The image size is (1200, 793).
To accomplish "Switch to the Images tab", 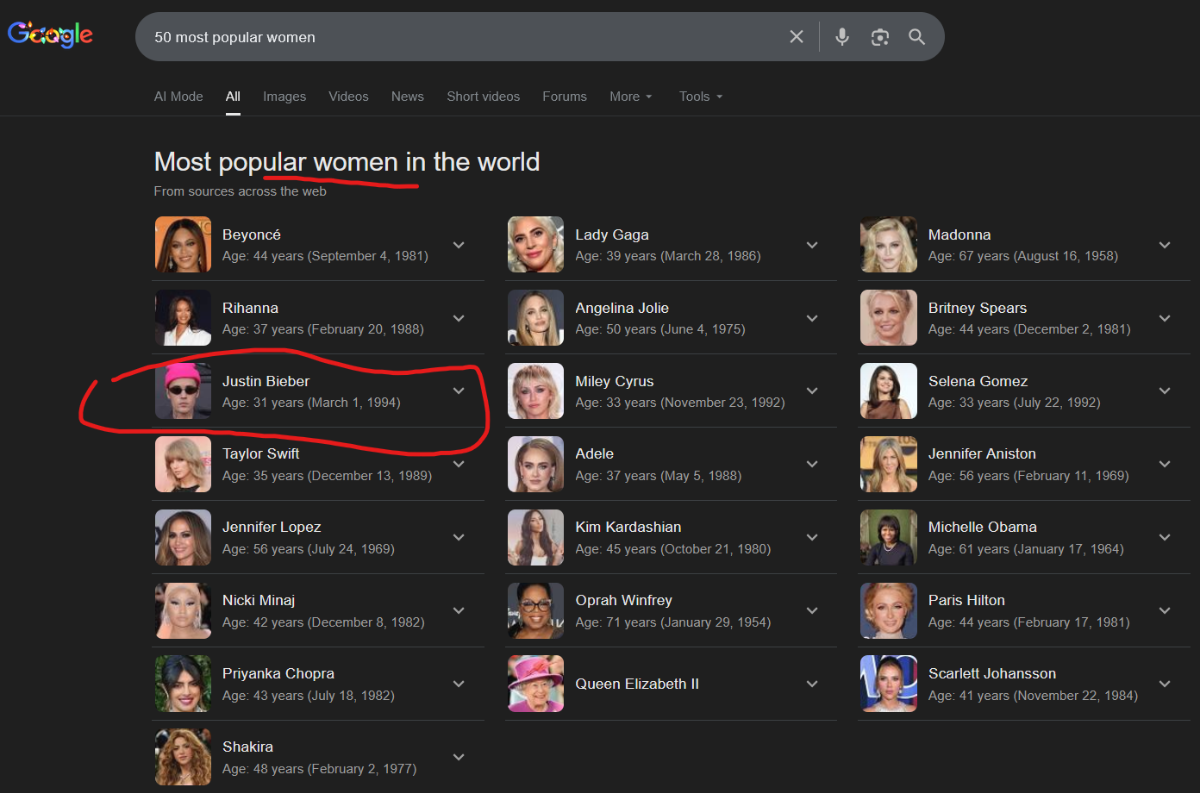I will tap(284, 97).
